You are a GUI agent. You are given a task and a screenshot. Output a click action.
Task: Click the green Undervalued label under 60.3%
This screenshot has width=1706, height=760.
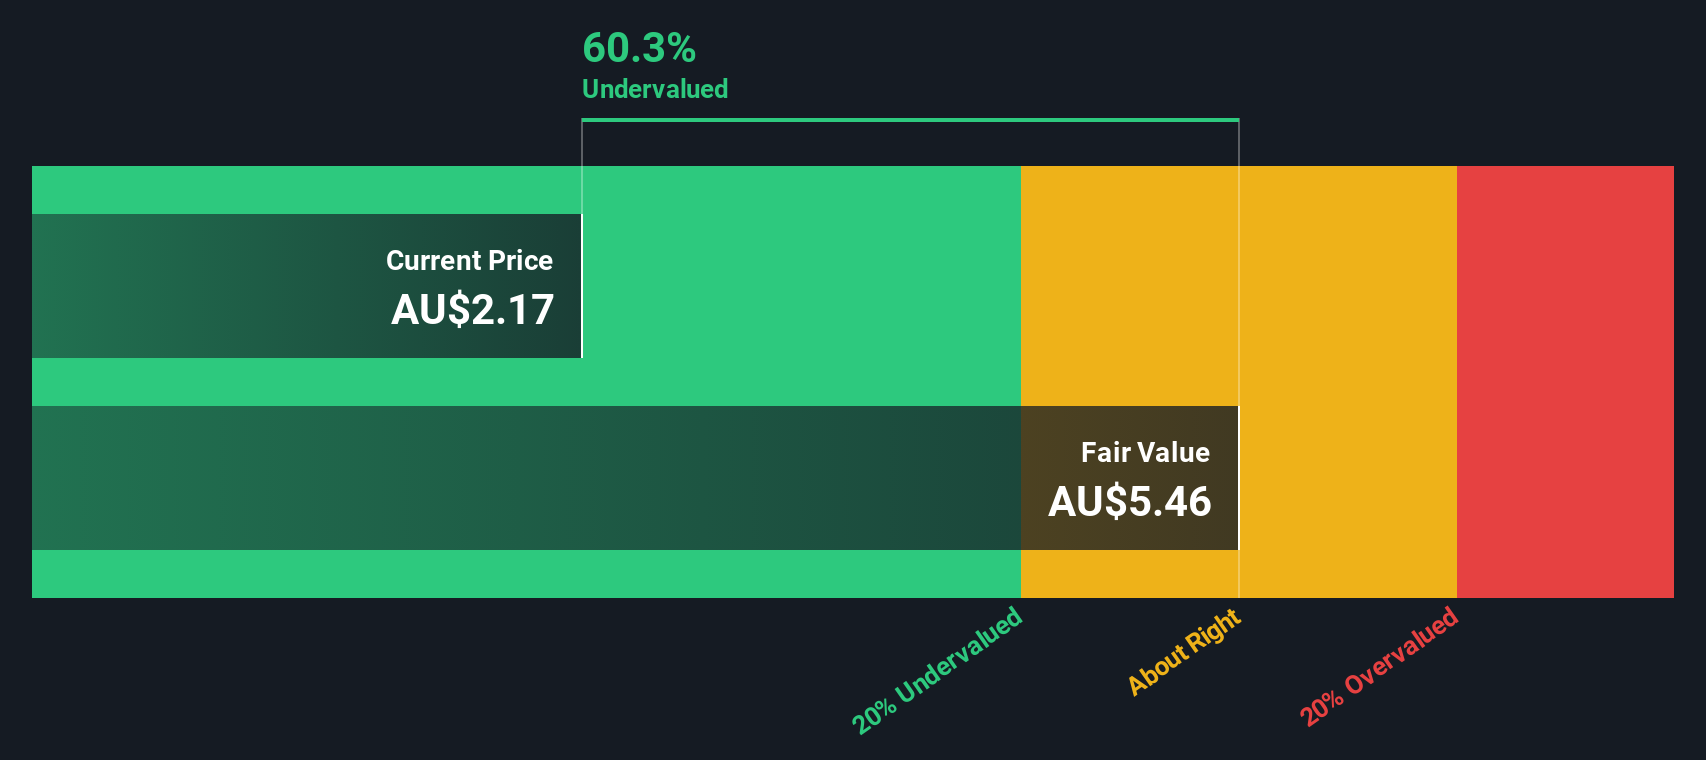(655, 89)
